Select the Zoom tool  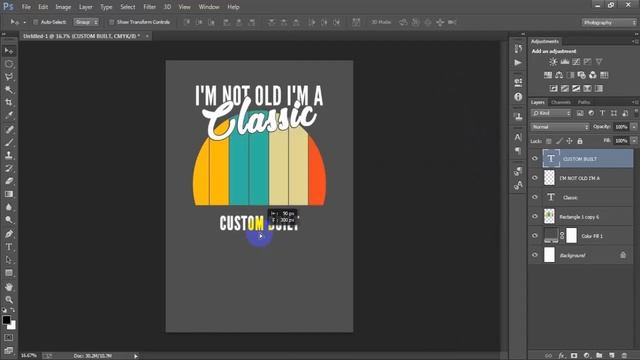(x=9, y=300)
